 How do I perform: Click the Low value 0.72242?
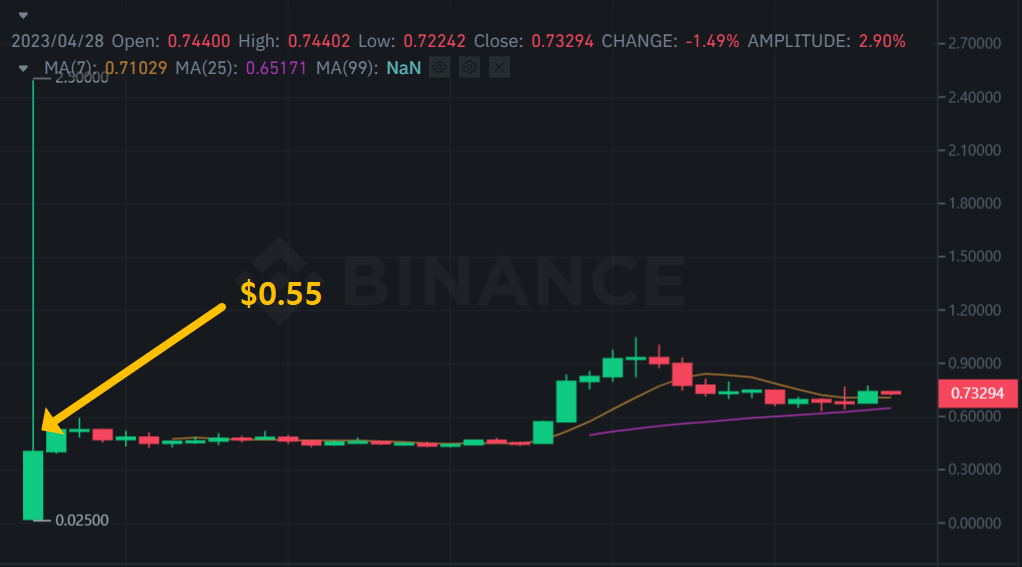click(x=434, y=41)
